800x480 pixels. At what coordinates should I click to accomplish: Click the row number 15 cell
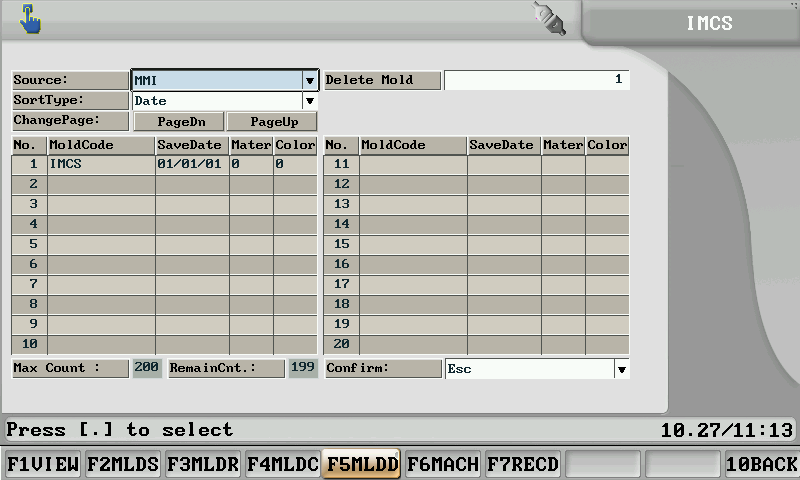pyautogui.click(x=341, y=244)
